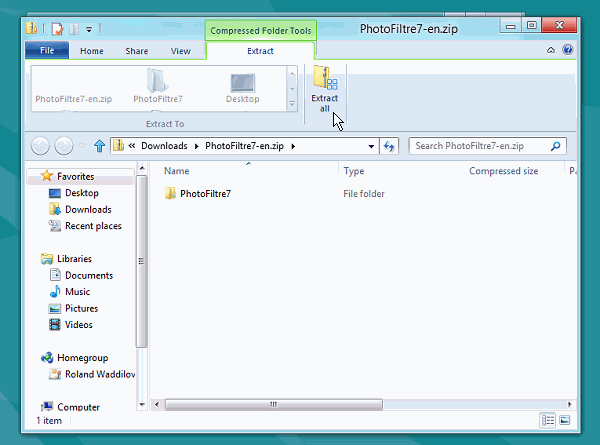This screenshot has width=600, height=445.
Task: Click Downloads in the address bar
Action: click(x=164, y=146)
